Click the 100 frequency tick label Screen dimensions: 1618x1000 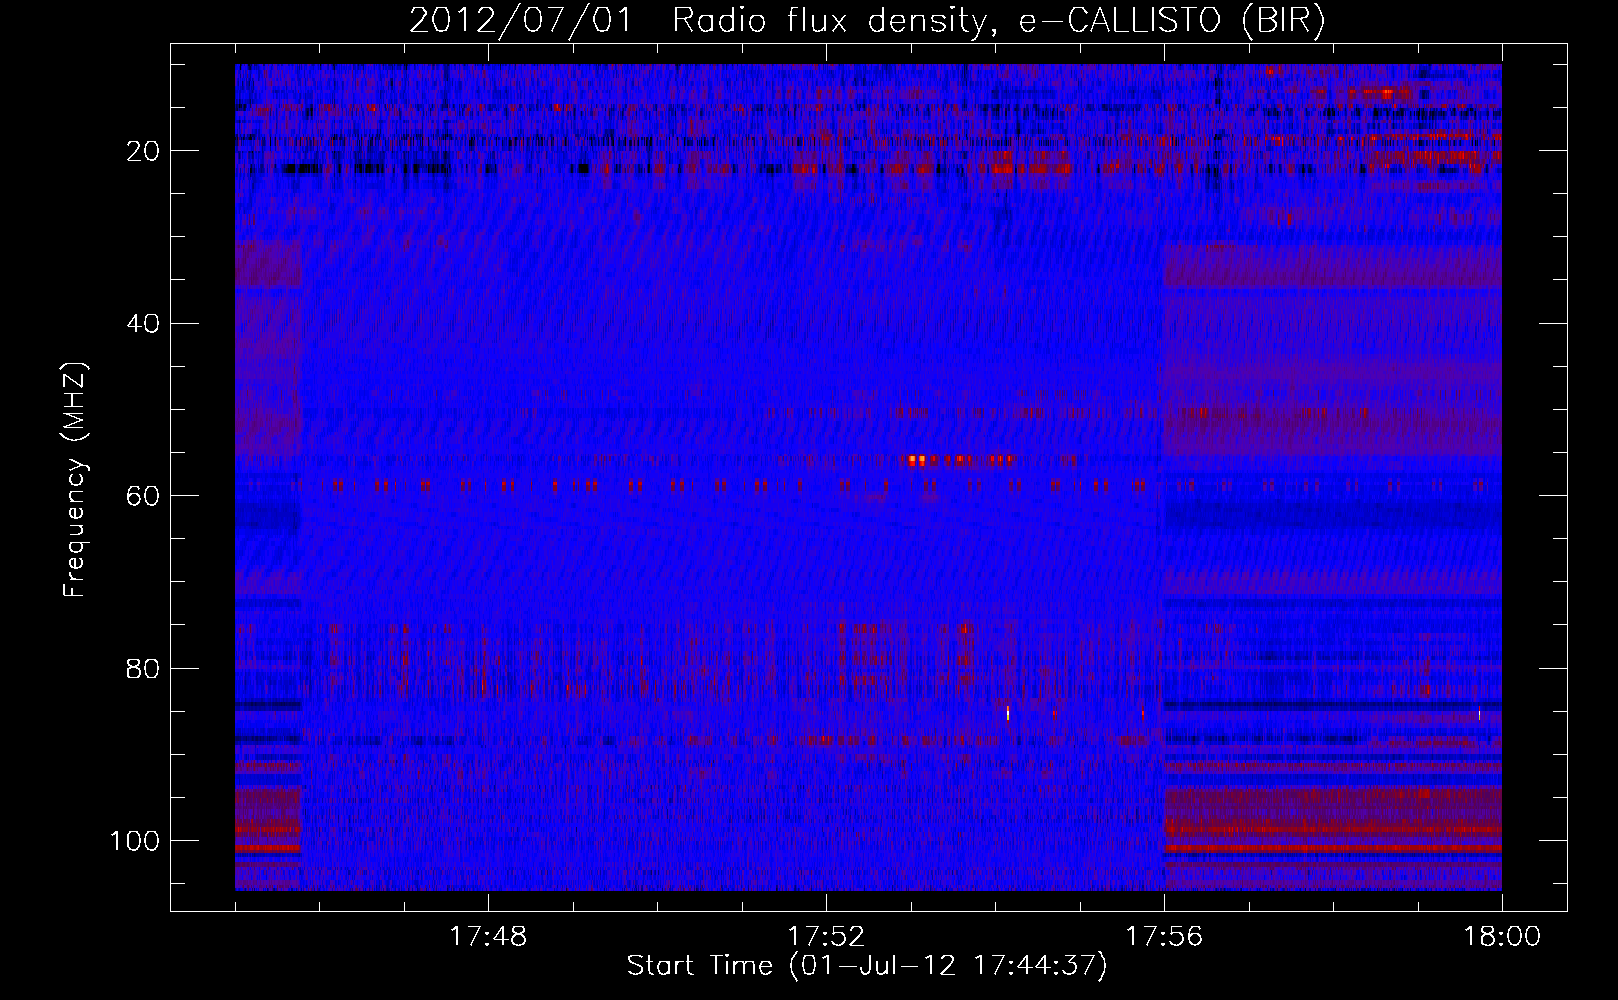pyautogui.click(x=135, y=841)
